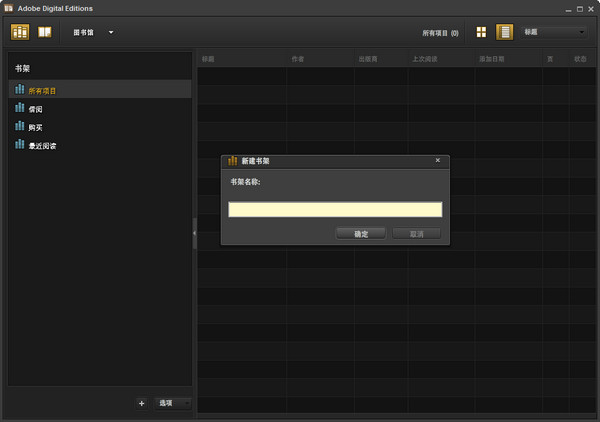Viewport: 600px width, 422px height.
Task: Switch to Library view icon
Action: point(20,32)
